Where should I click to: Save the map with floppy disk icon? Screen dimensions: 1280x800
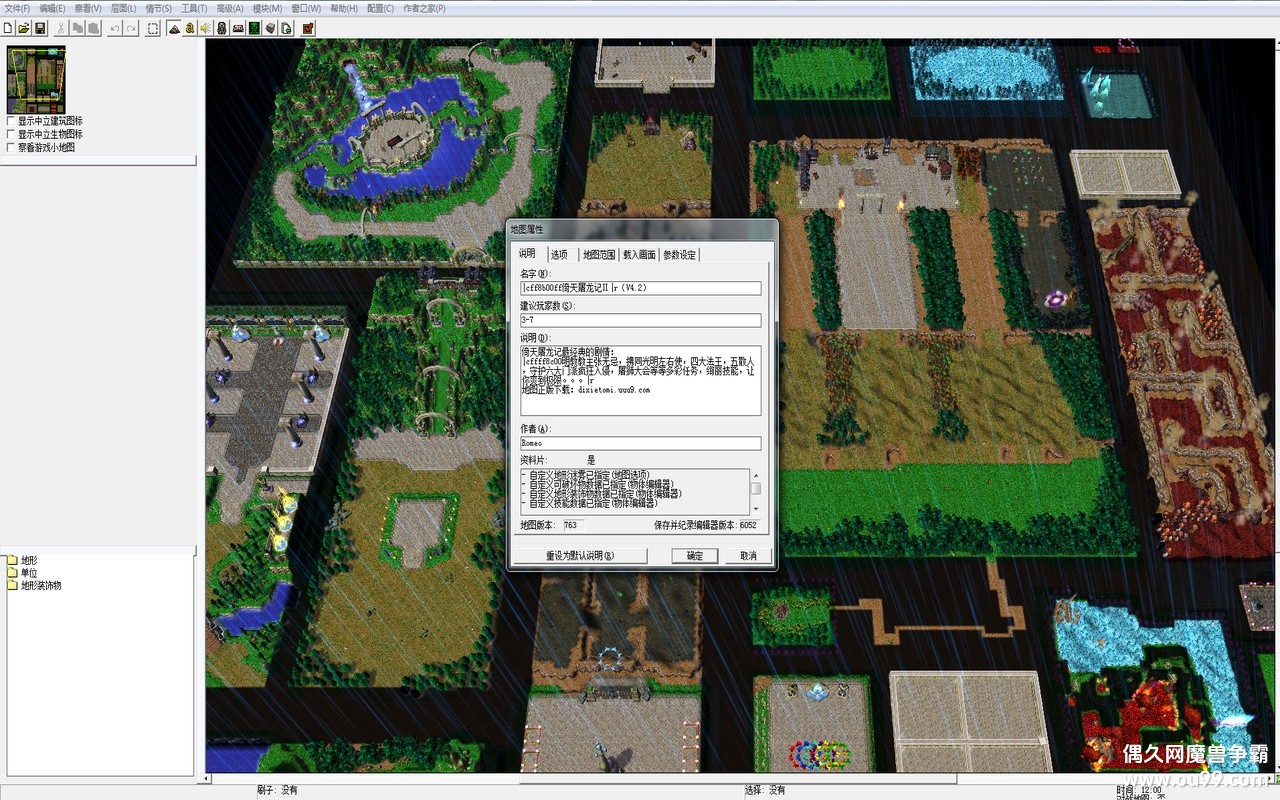(x=39, y=28)
